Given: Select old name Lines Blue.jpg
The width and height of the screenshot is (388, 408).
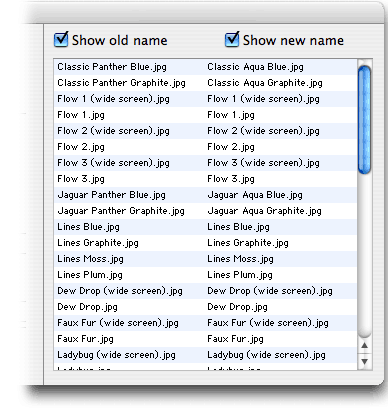Looking at the screenshot, I should pyautogui.click(x=88, y=227).
